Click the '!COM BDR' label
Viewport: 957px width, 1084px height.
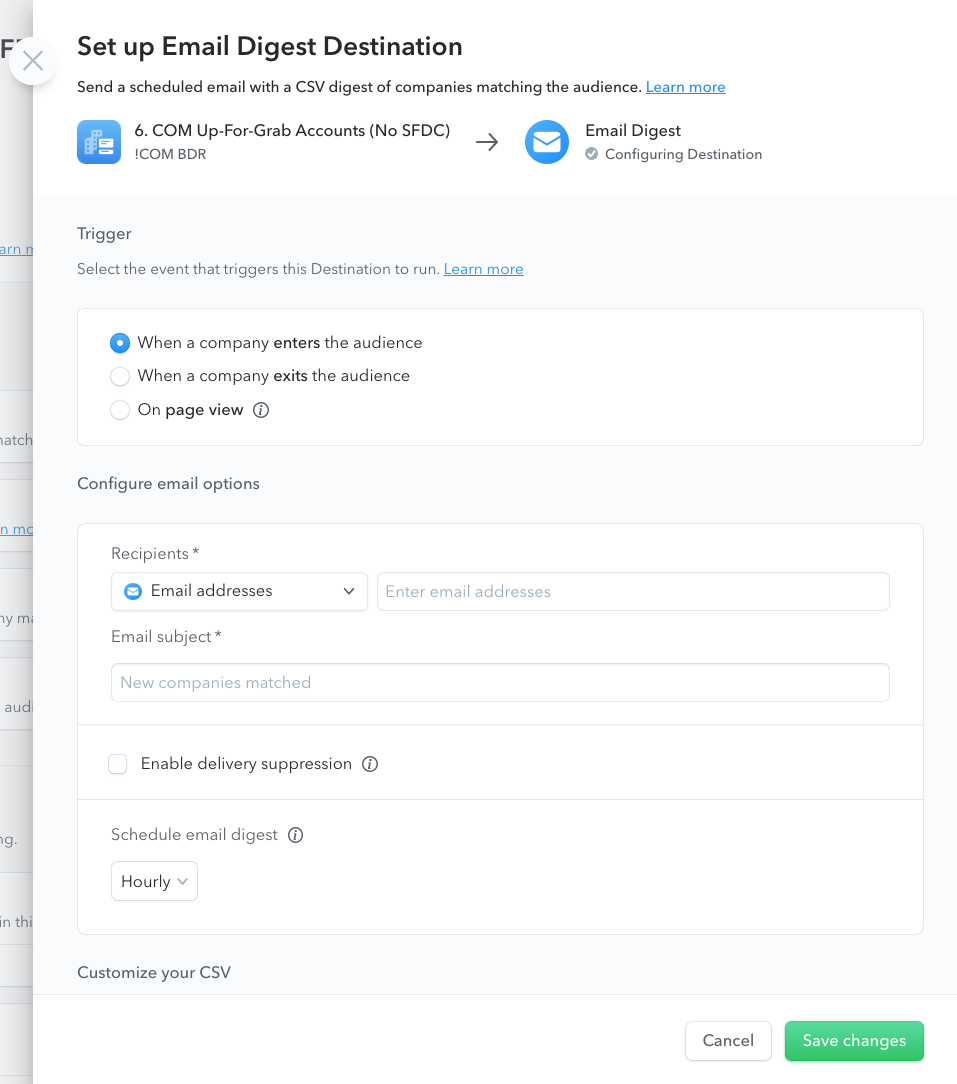(x=170, y=154)
